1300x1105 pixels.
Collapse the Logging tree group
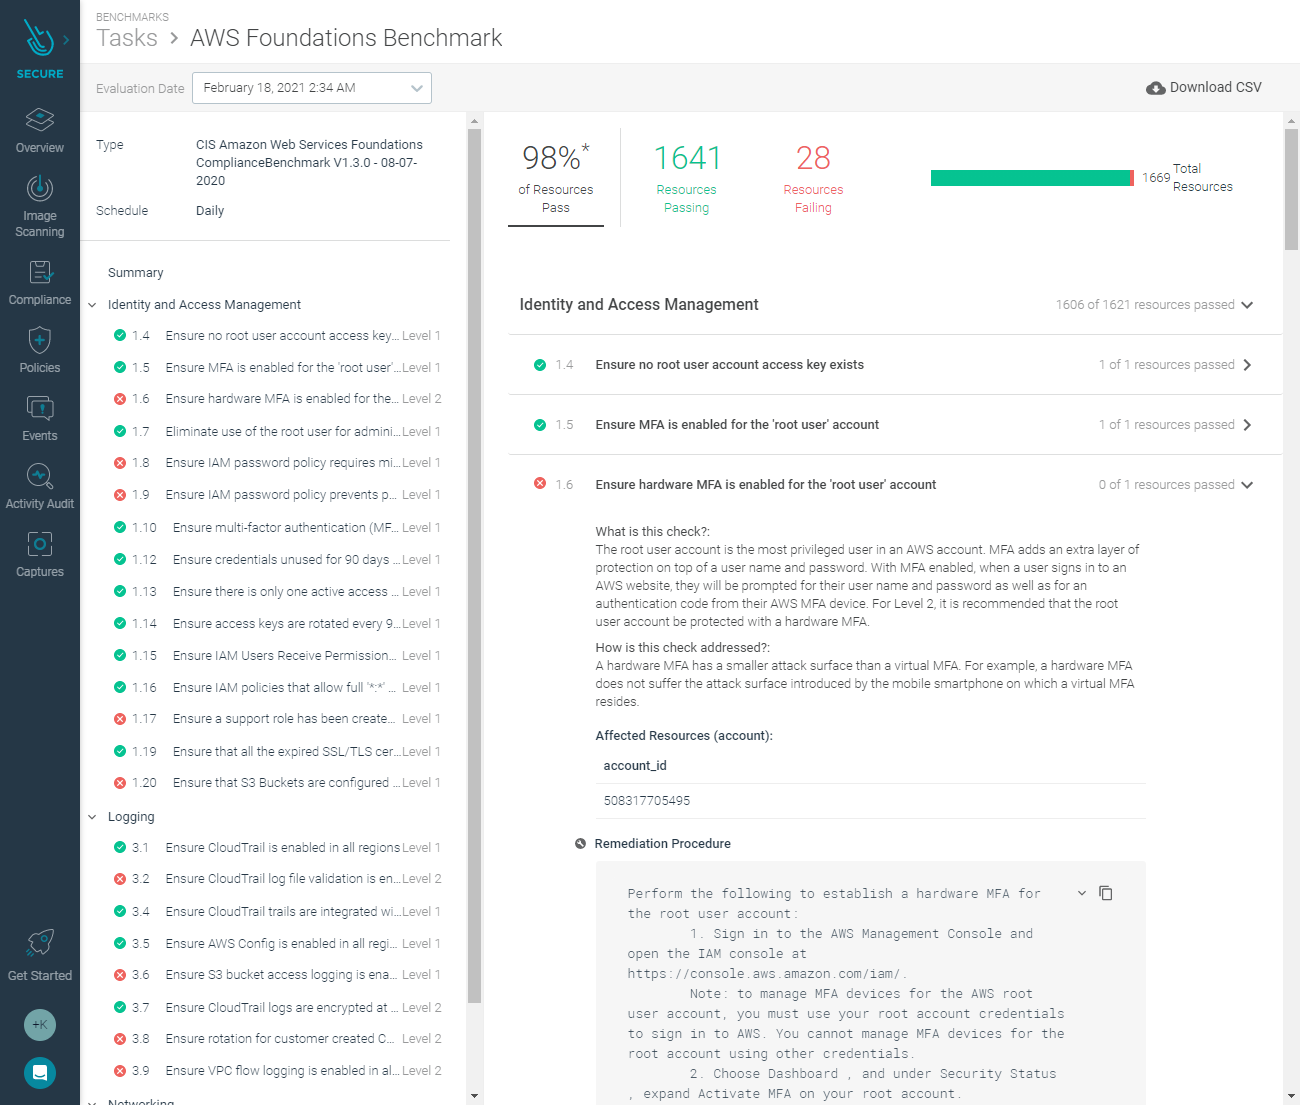(92, 817)
